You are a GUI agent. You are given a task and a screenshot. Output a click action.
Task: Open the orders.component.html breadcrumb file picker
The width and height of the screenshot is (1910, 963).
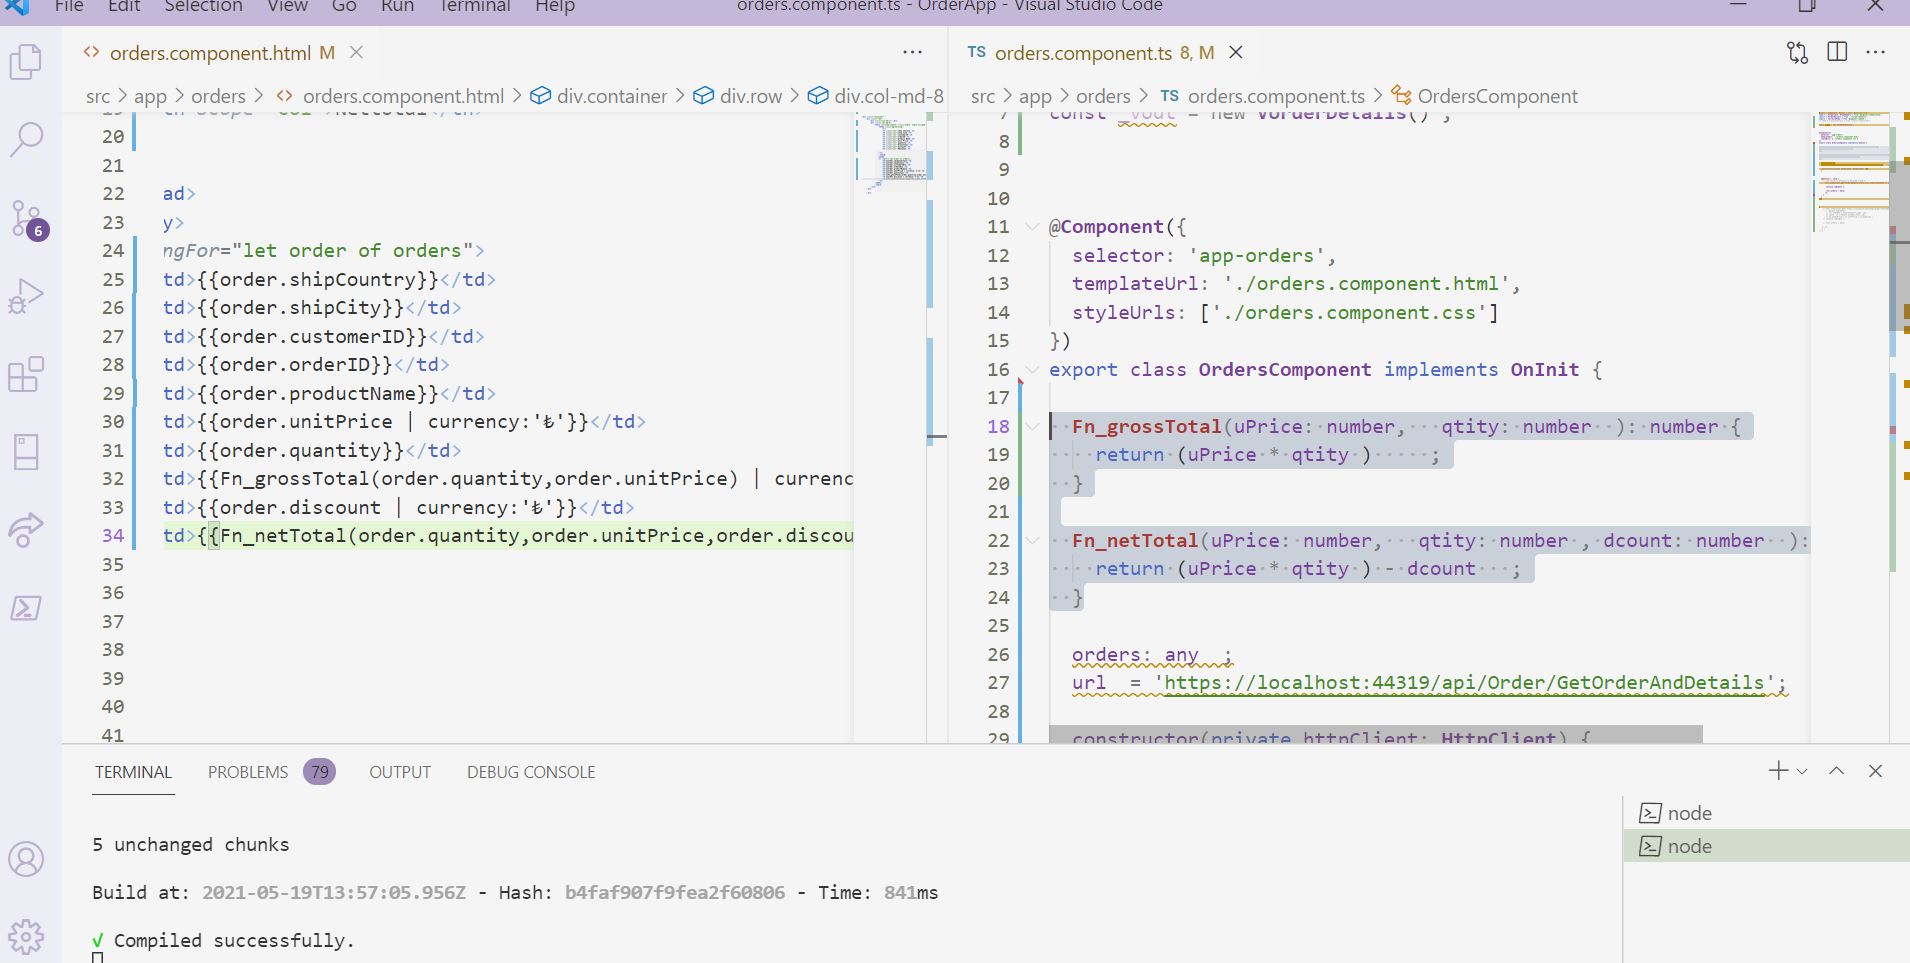click(390, 96)
